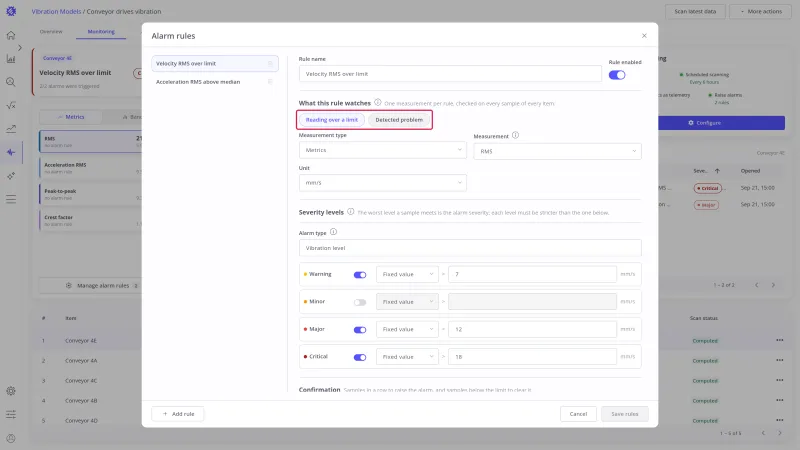Click the Save rules button
This screenshot has height=450, width=800.
(624, 414)
